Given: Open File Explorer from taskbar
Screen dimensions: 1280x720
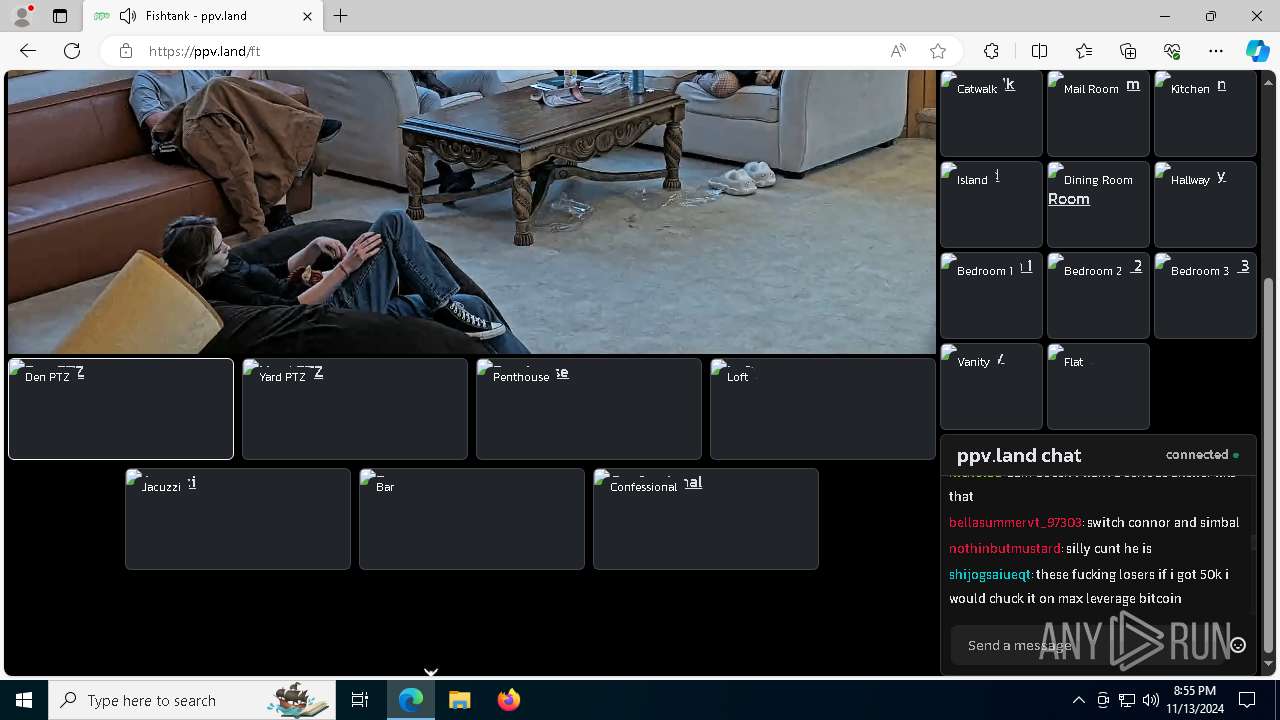Looking at the screenshot, I should pyautogui.click(x=459, y=700).
